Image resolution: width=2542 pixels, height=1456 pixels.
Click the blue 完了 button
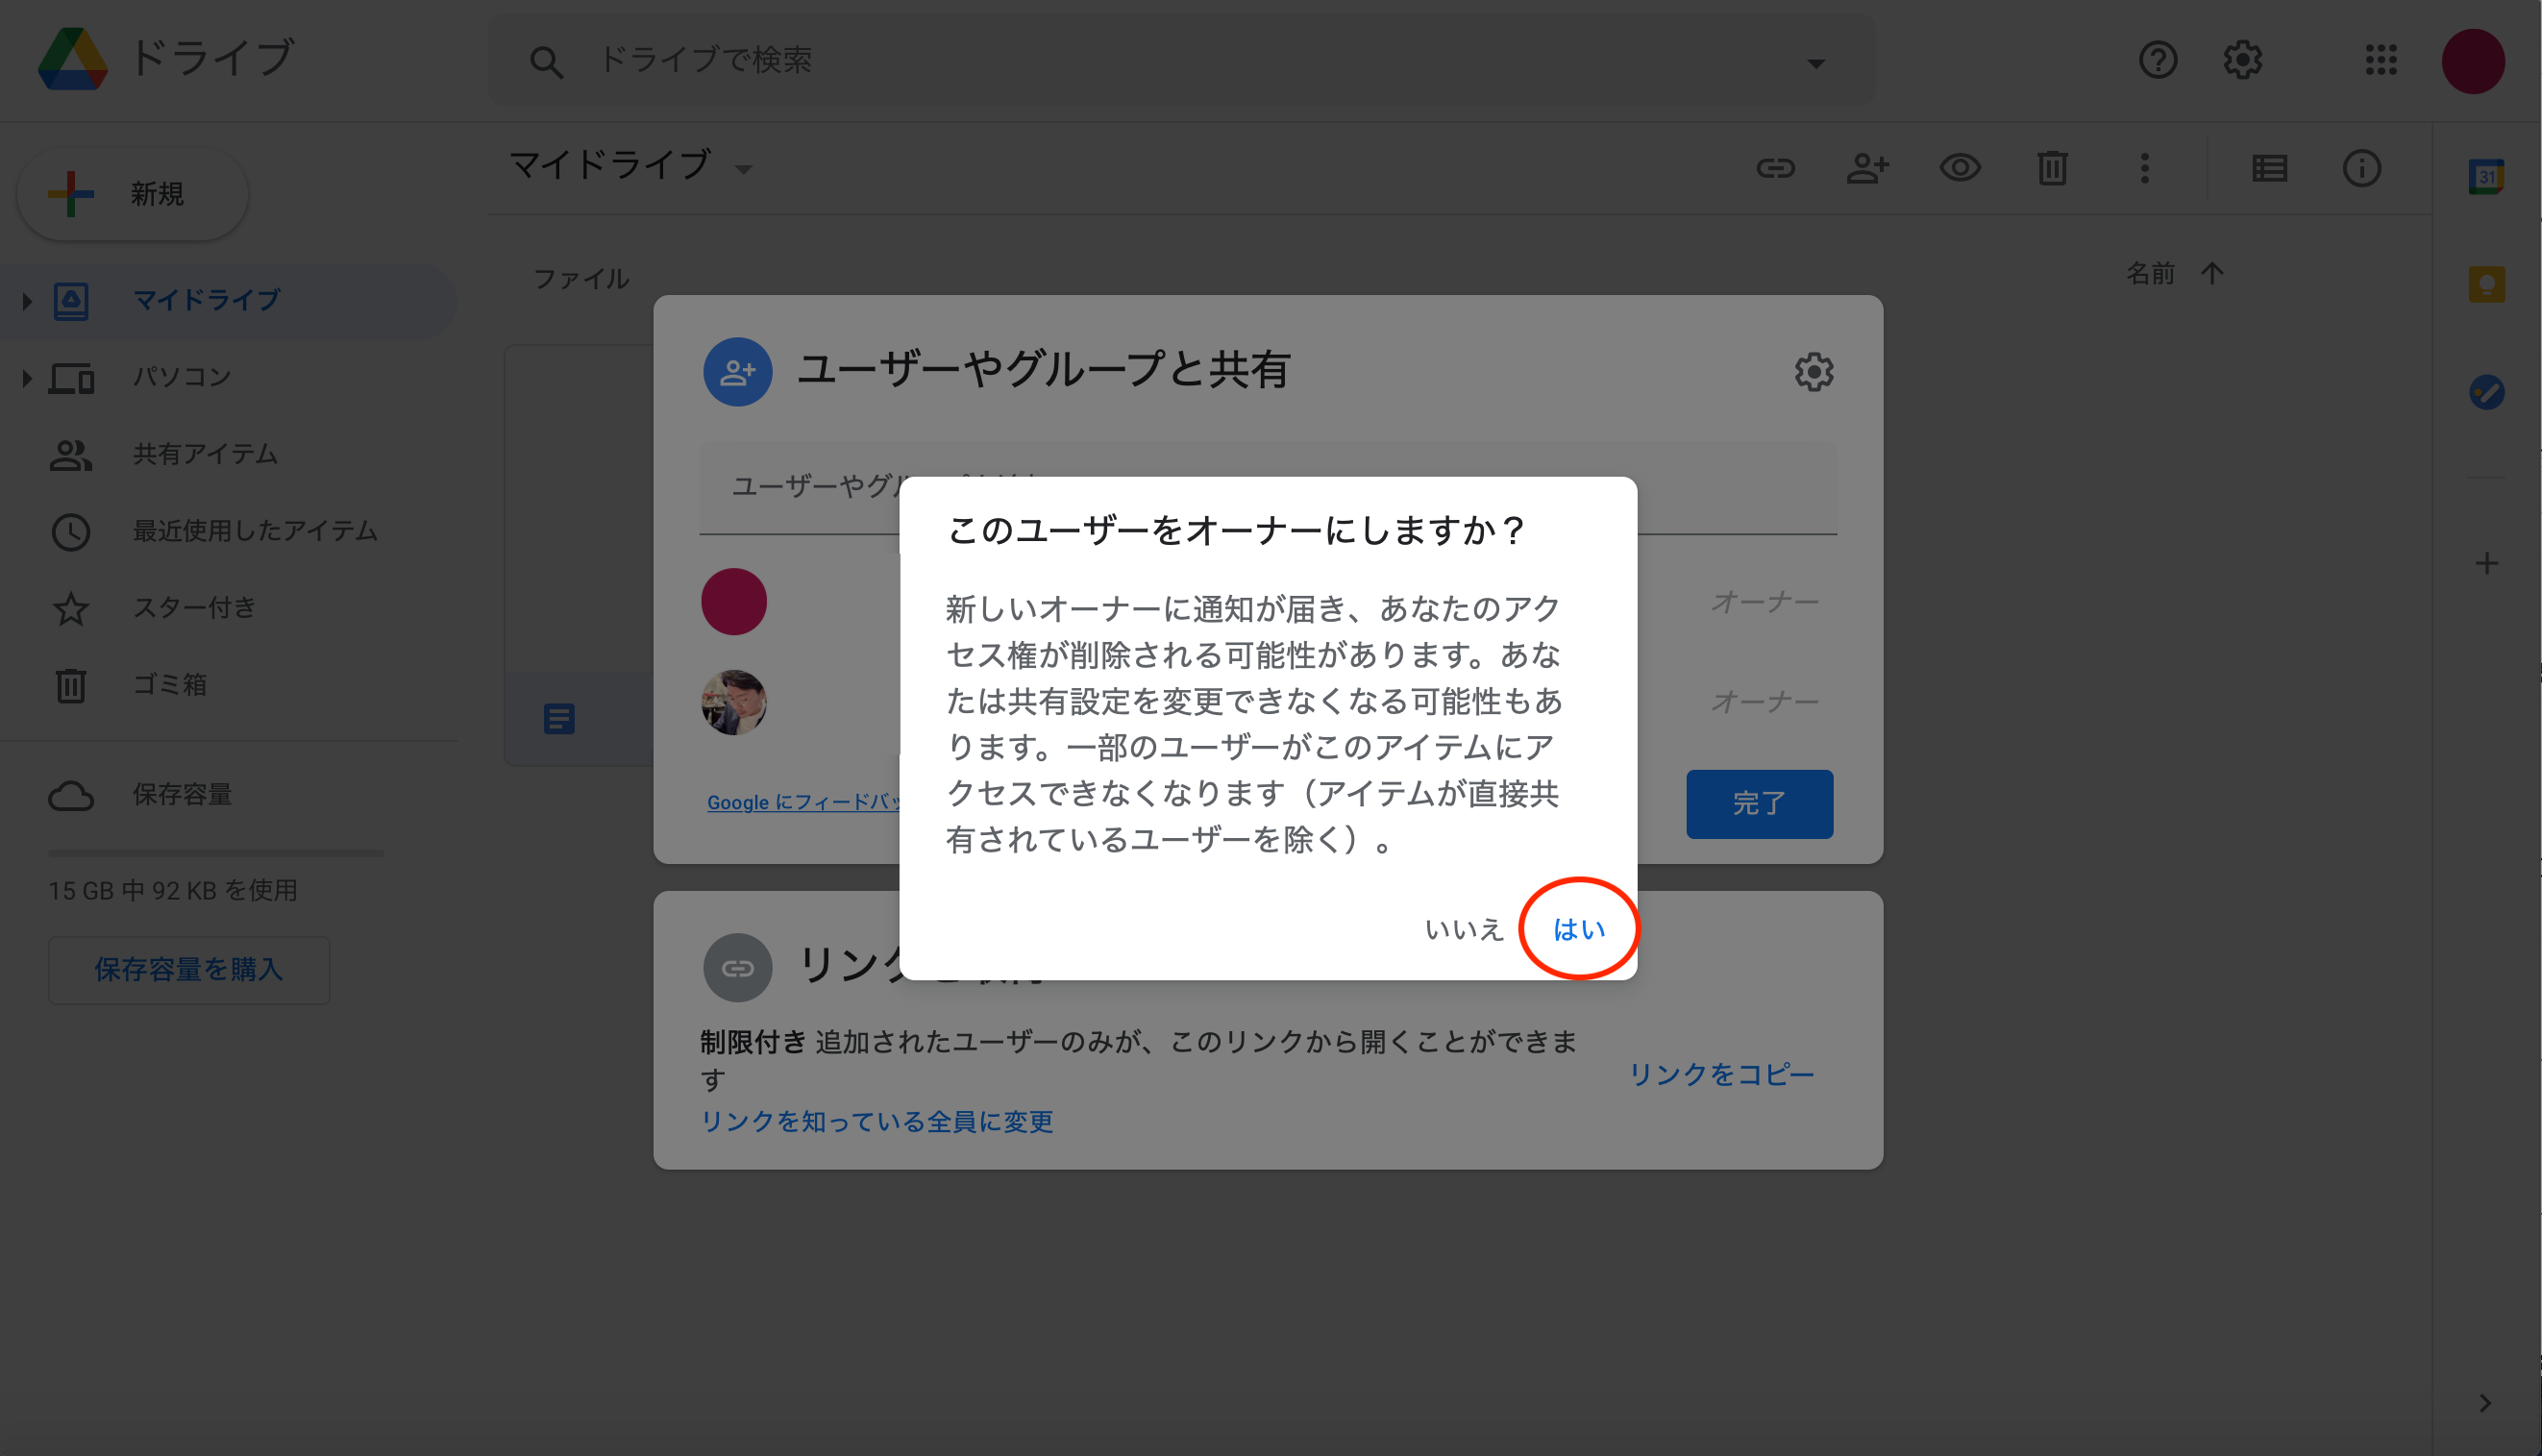[x=1759, y=803]
